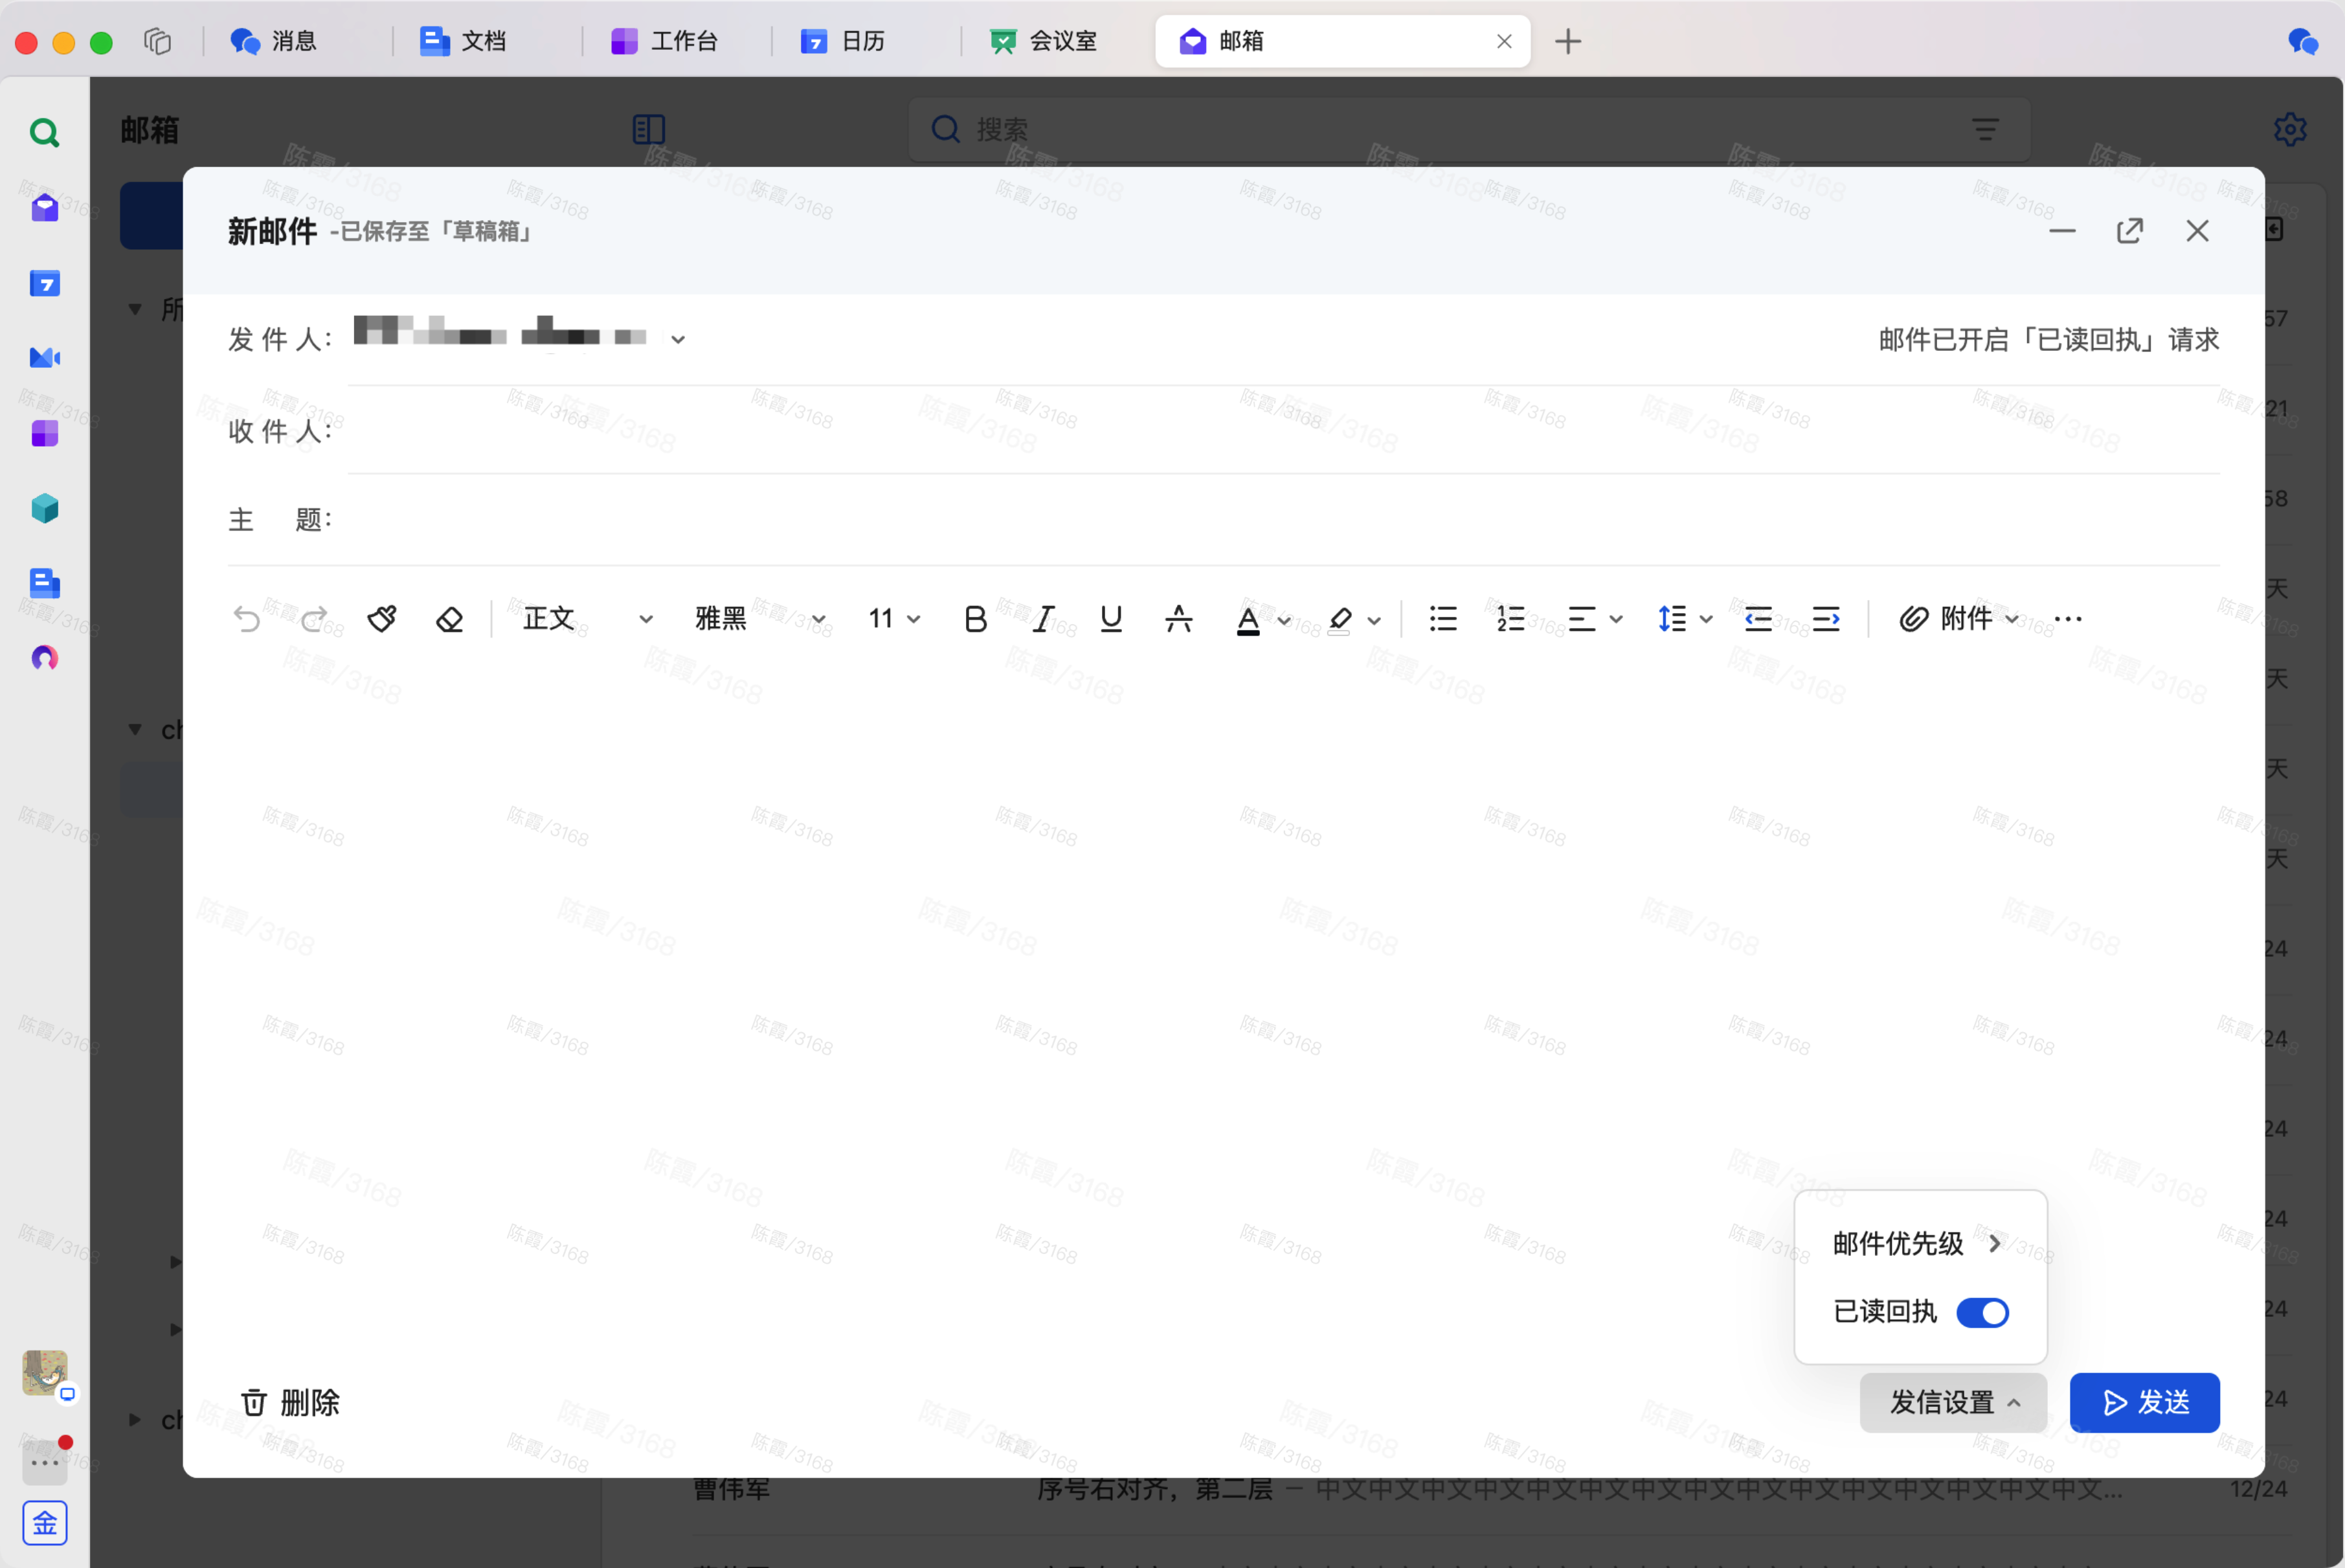Select the format painter brush icon
2345x1568 pixels.
click(382, 619)
